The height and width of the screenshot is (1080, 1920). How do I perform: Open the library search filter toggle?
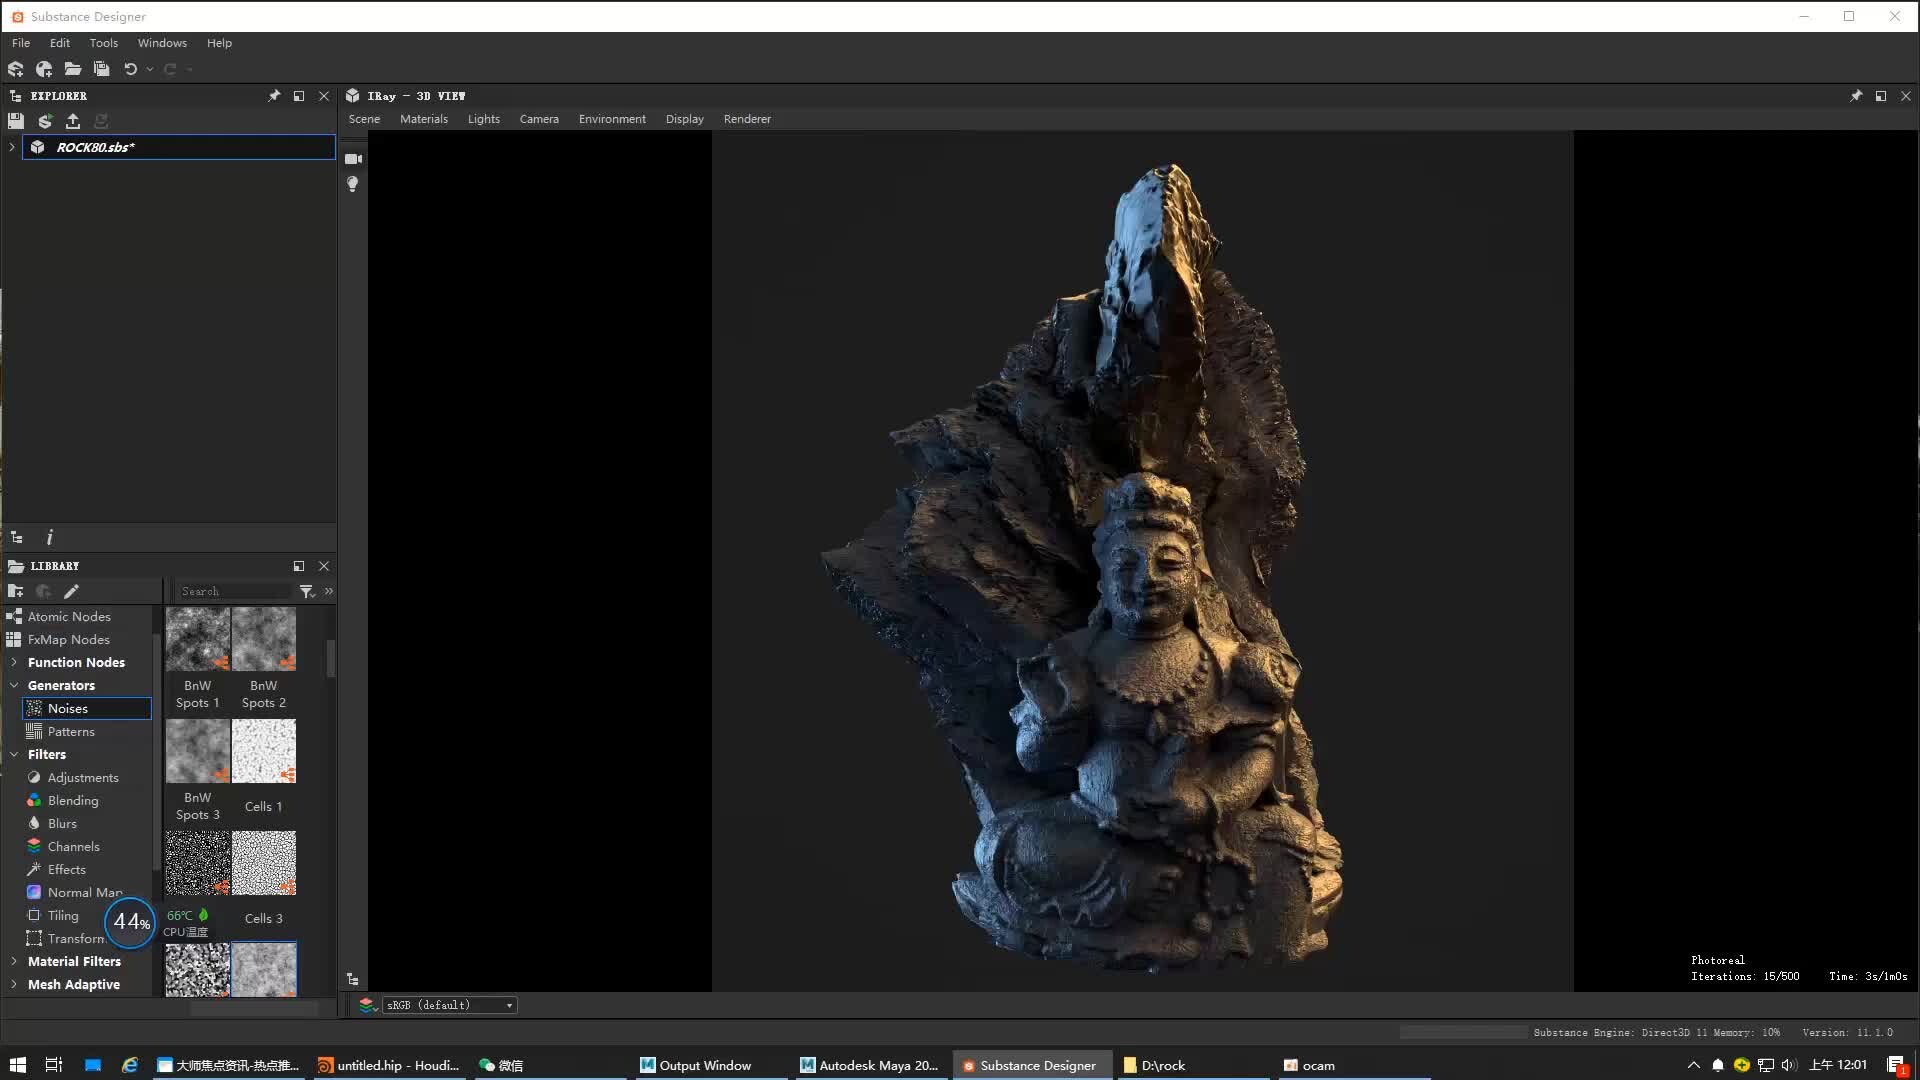click(307, 591)
